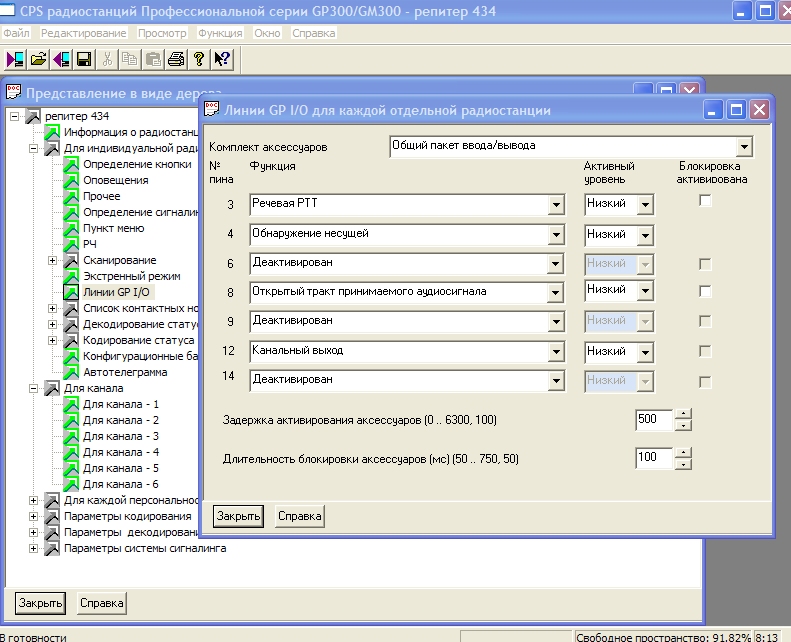Collapse the Для канала tree node
Image resolution: width=791 pixels, height=642 pixels.
33,388
